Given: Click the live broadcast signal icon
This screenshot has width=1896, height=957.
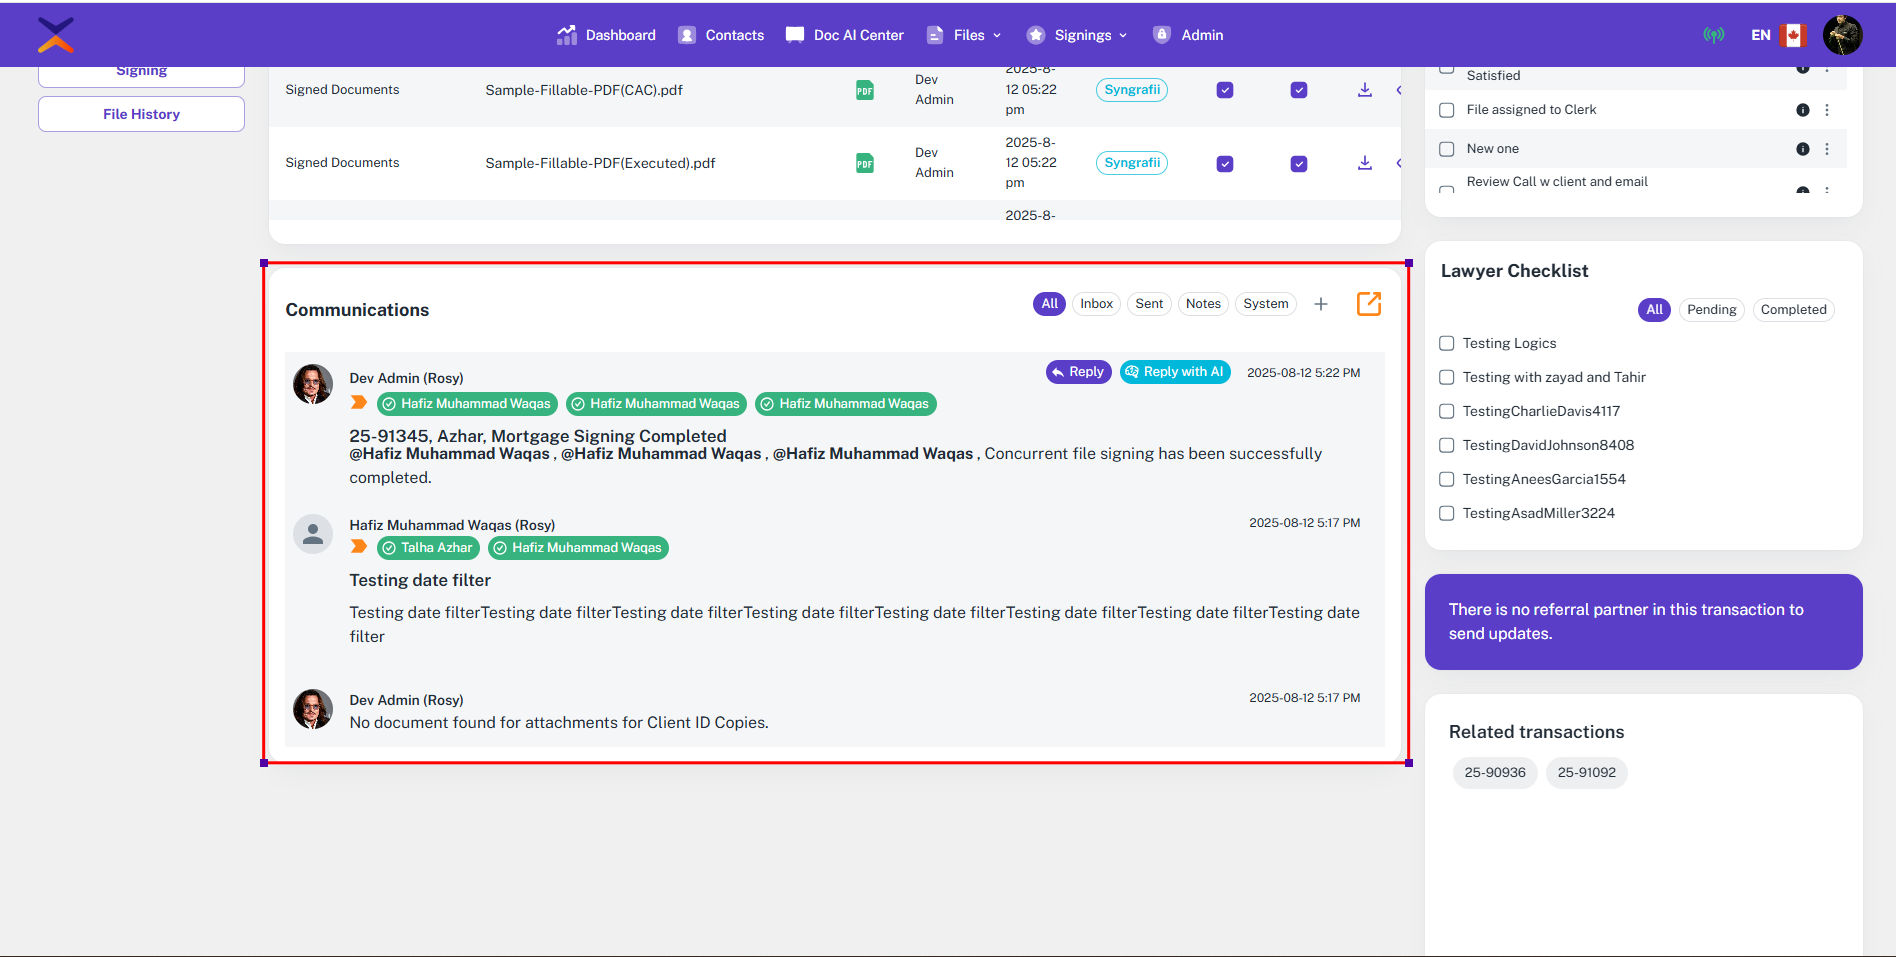Looking at the screenshot, I should click(x=1713, y=35).
